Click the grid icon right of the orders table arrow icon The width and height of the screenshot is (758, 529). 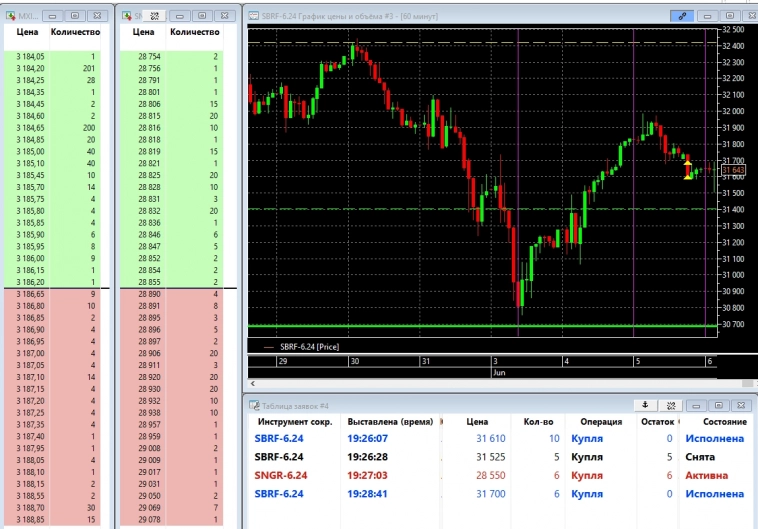point(671,405)
